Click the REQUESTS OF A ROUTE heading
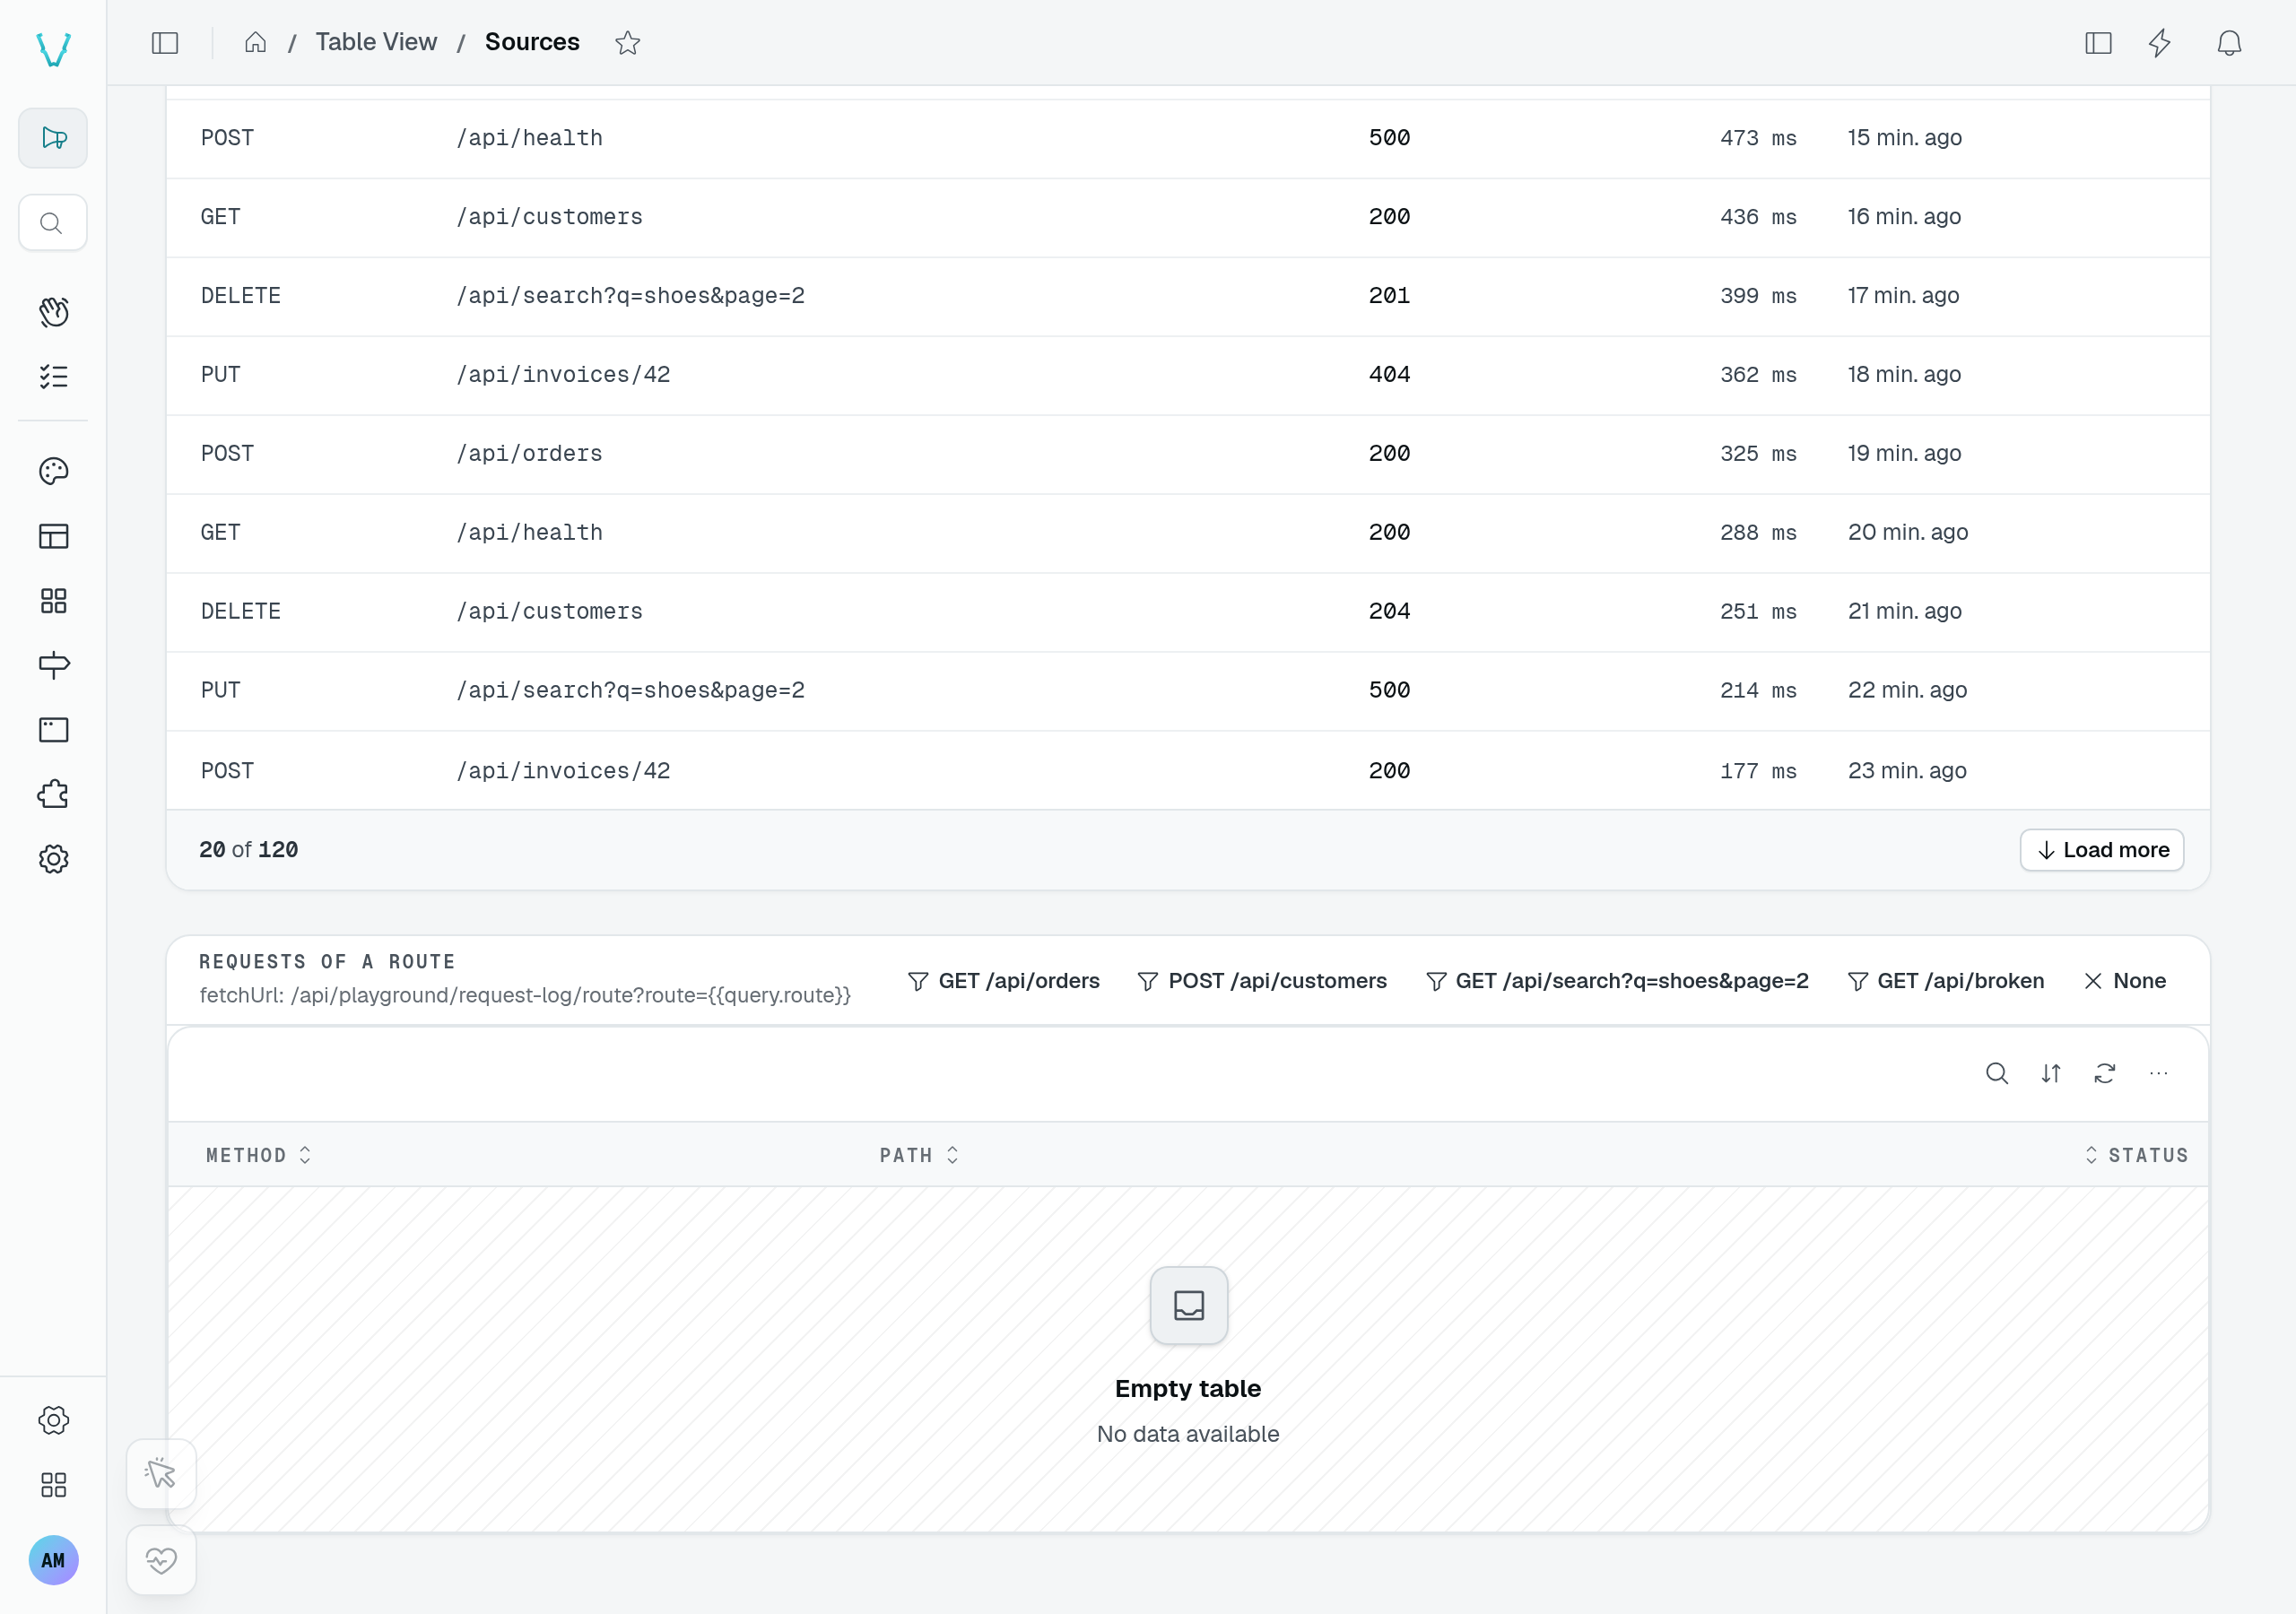 point(327,962)
